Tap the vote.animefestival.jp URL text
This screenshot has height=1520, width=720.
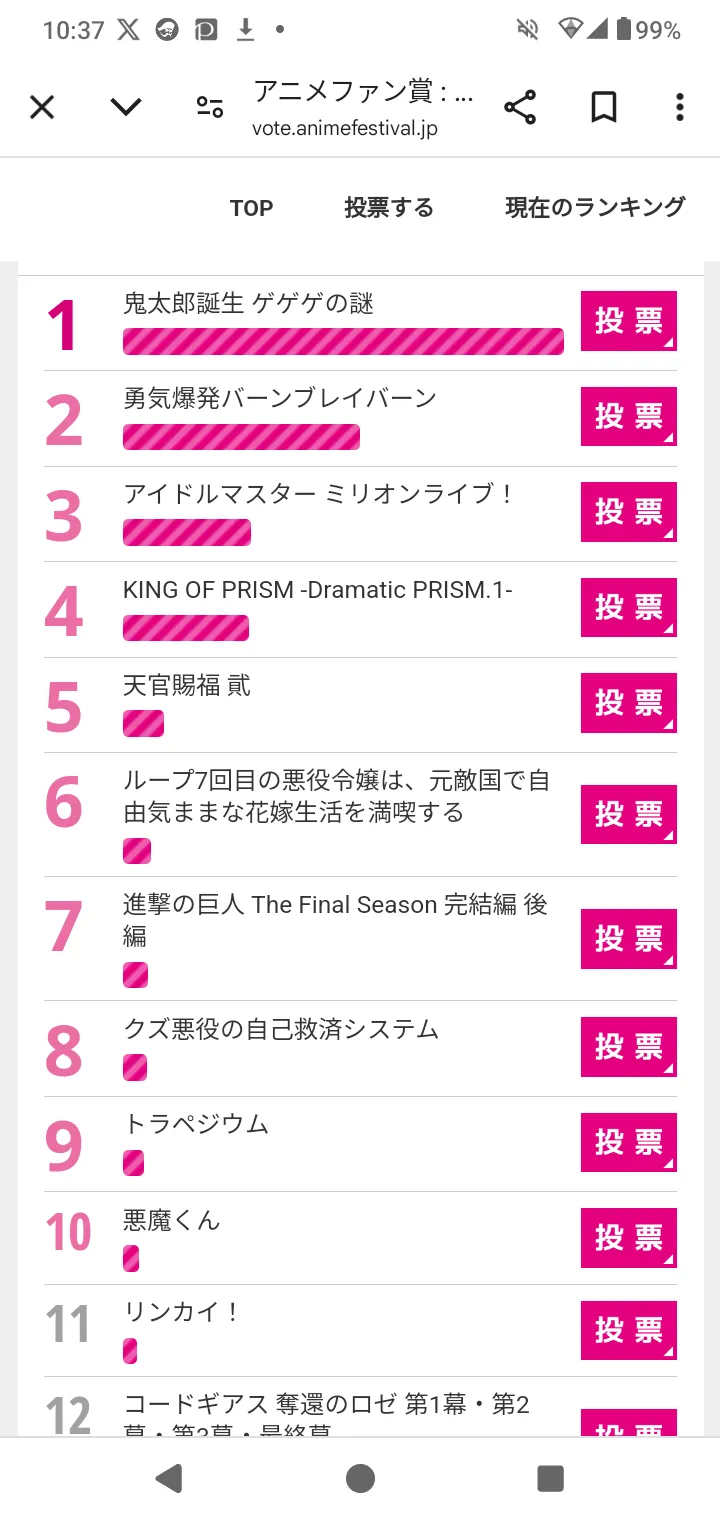pyautogui.click(x=345, y=128)
